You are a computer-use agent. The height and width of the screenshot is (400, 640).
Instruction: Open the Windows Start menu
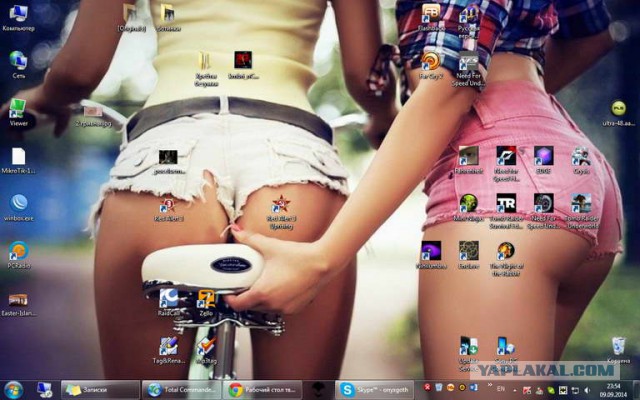(x=13, y=390)
